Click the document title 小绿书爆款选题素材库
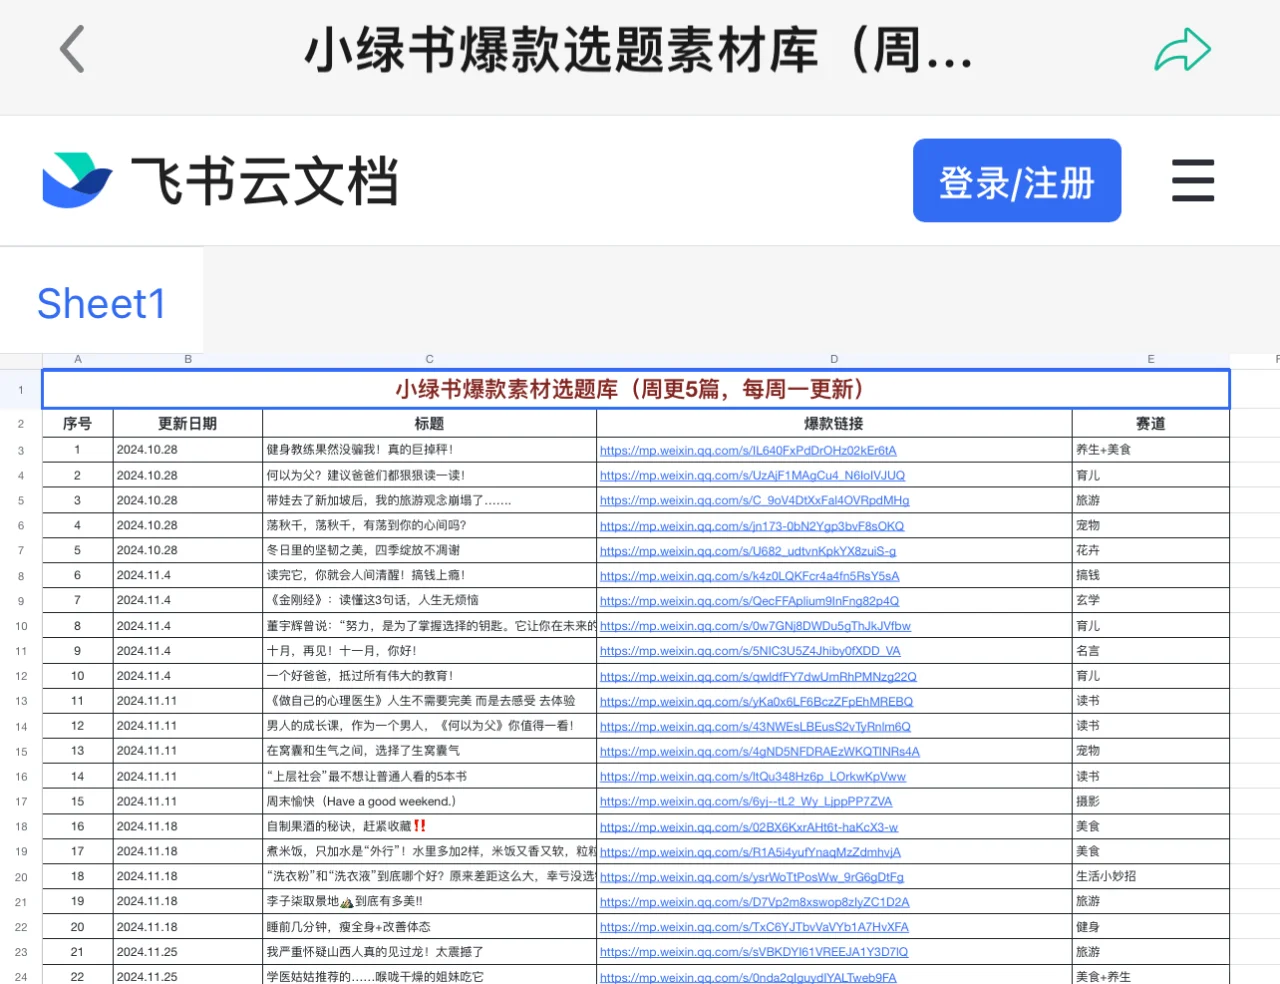1280x984 pixels. pyautogui.click(x=639, y=50)
